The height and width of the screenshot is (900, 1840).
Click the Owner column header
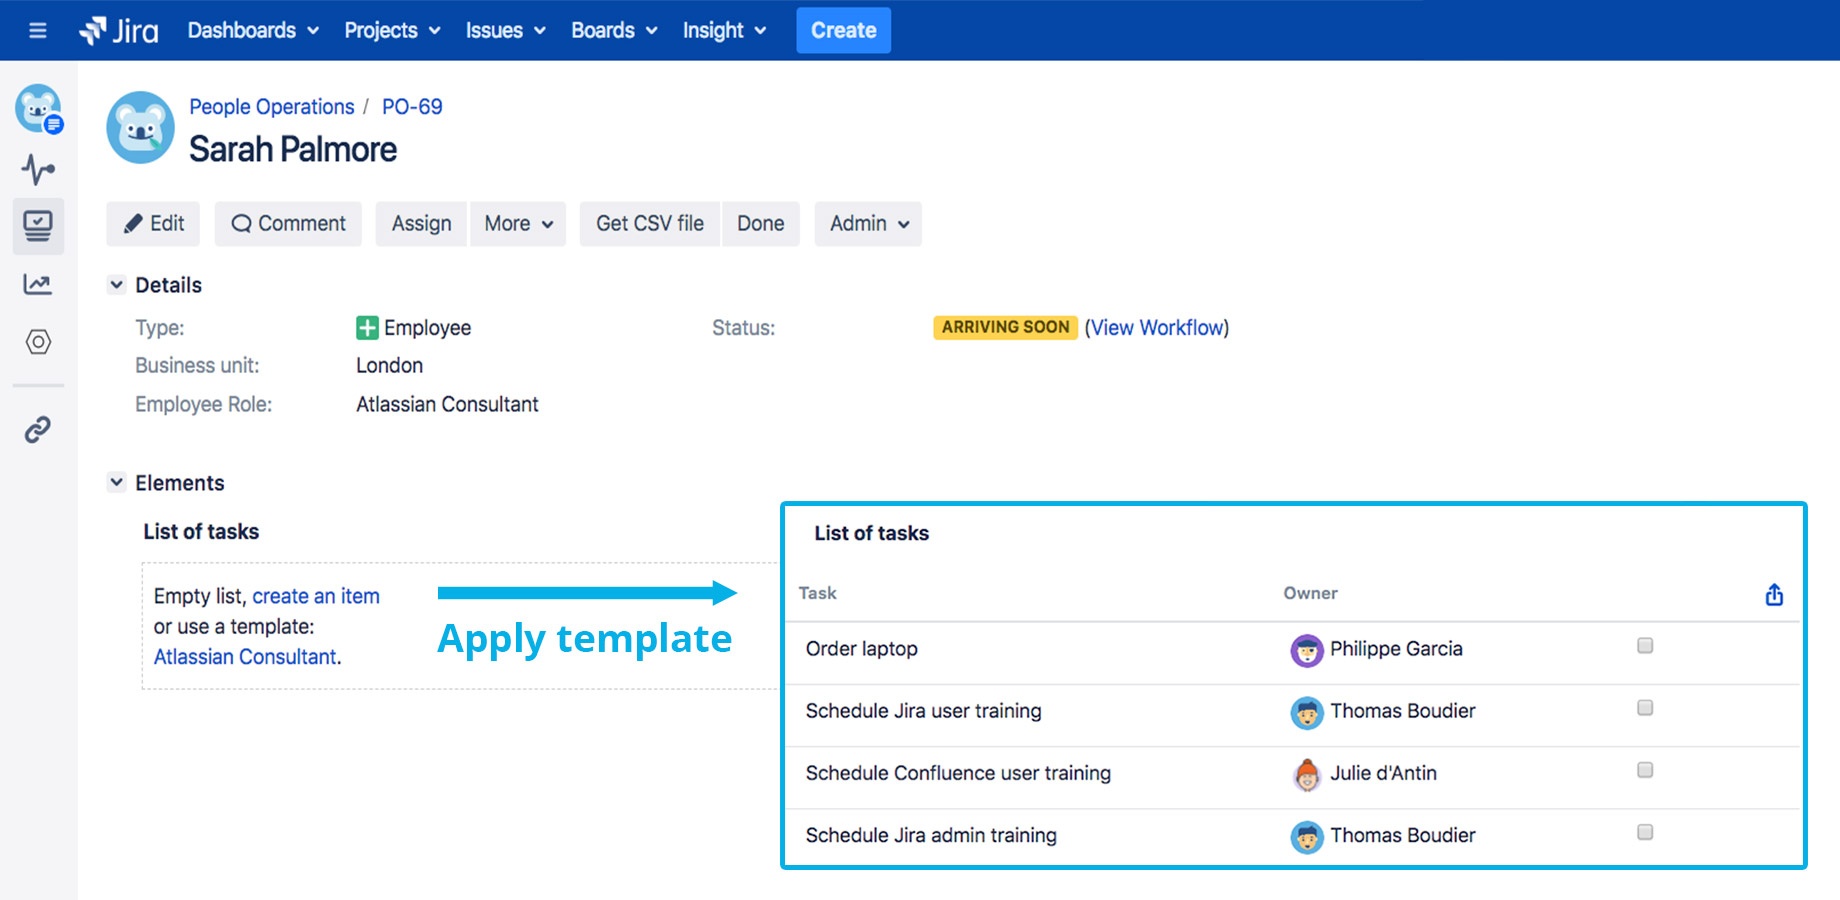(1310, 593)
